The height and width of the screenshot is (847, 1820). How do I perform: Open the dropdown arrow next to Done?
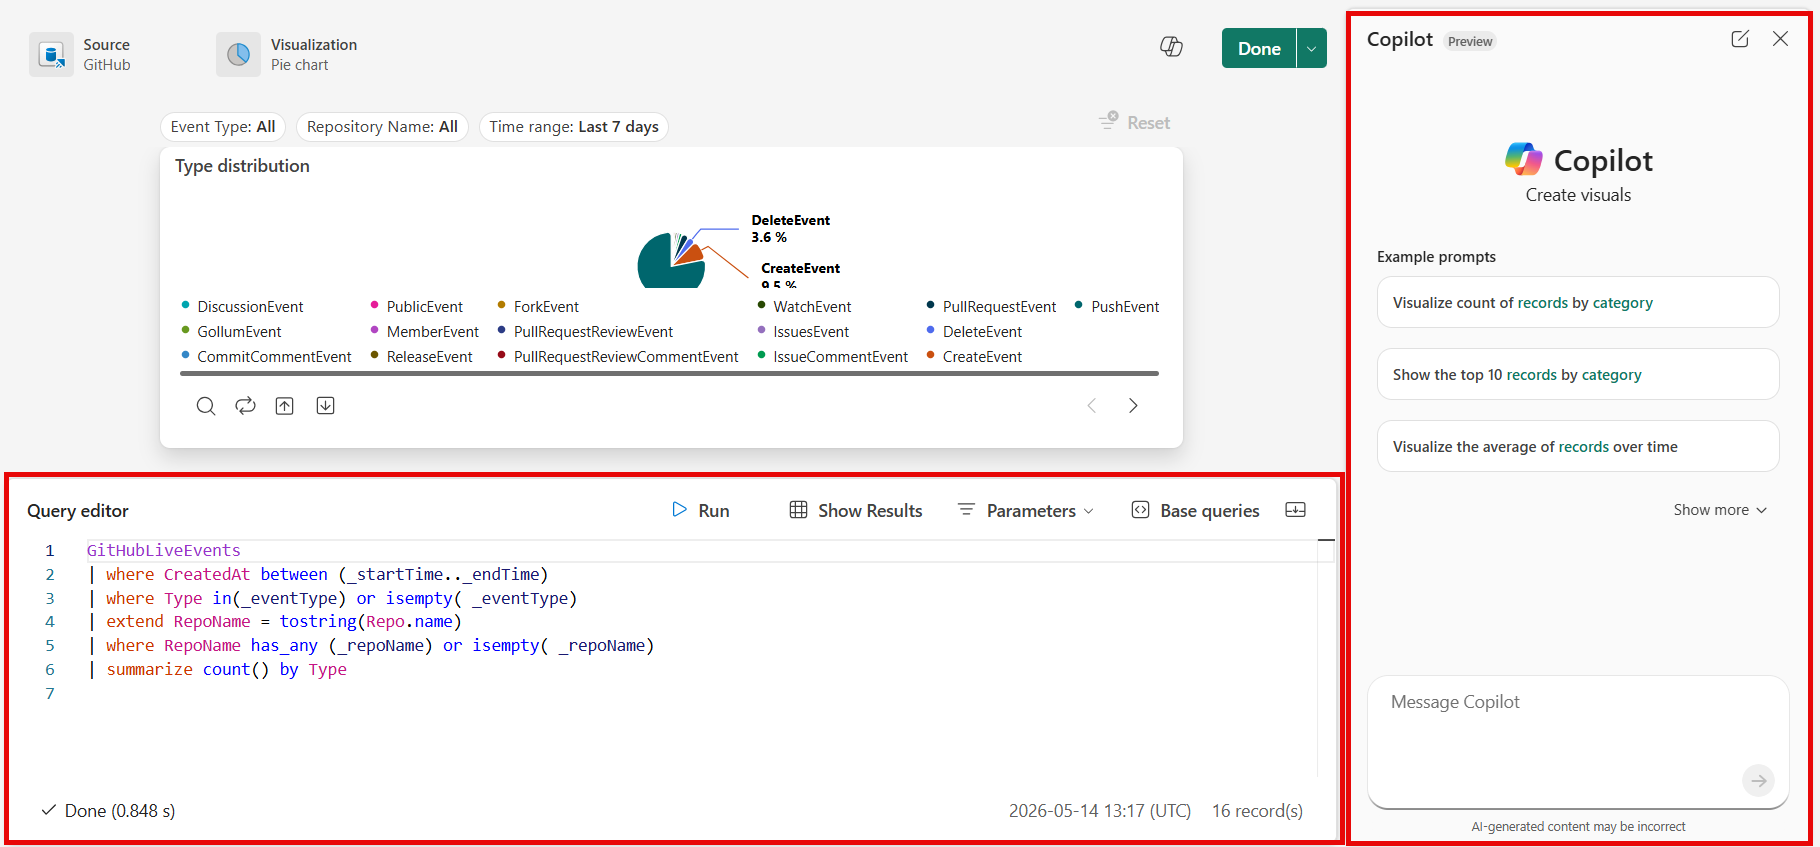tap(1312, 48)
